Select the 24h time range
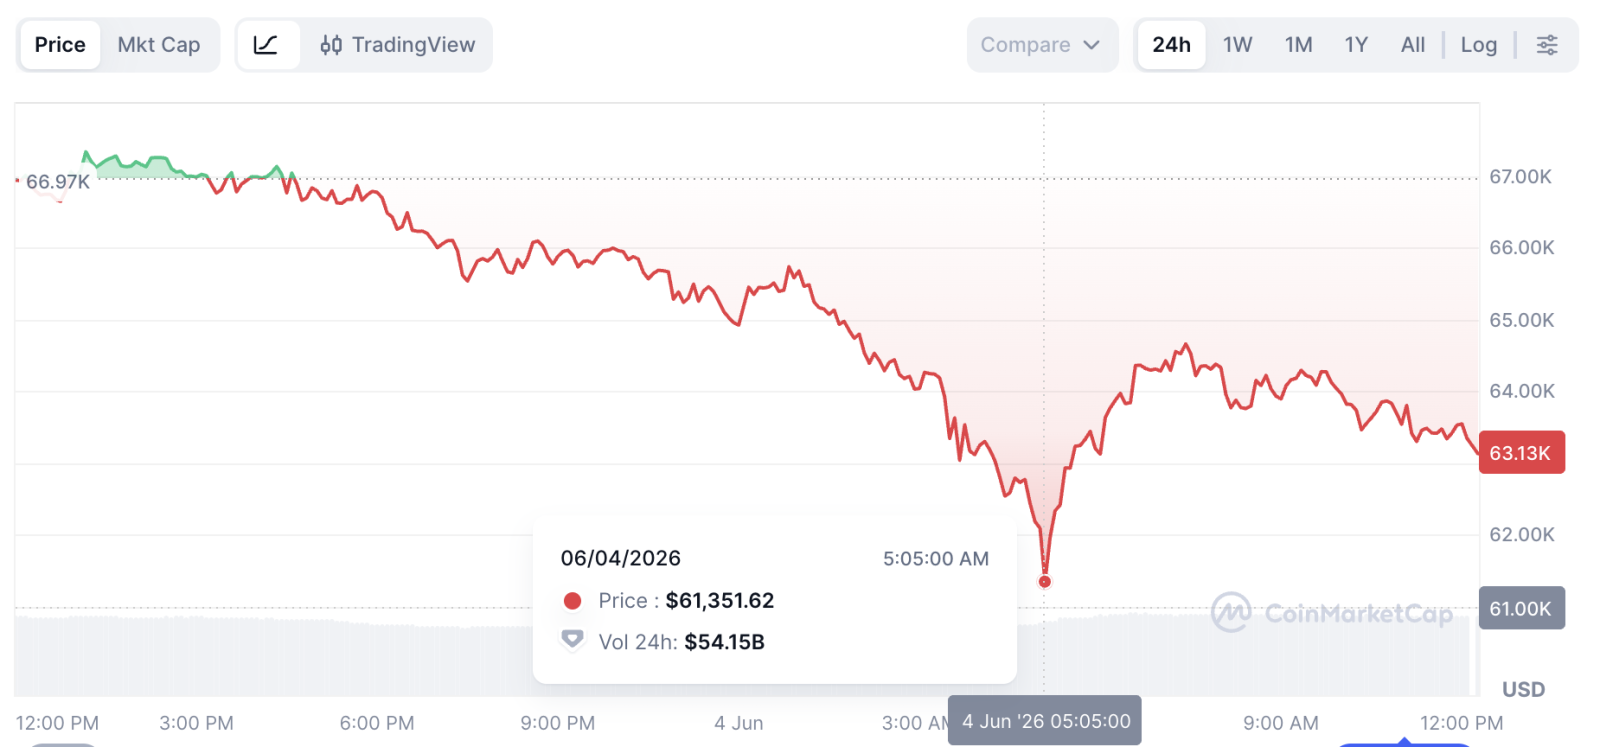1600x747 pixels. (x=1171, y=45)
